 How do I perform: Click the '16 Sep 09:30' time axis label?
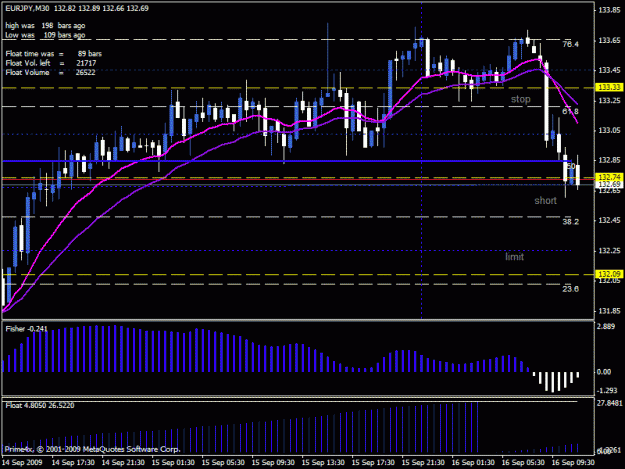tap(573, 463)
